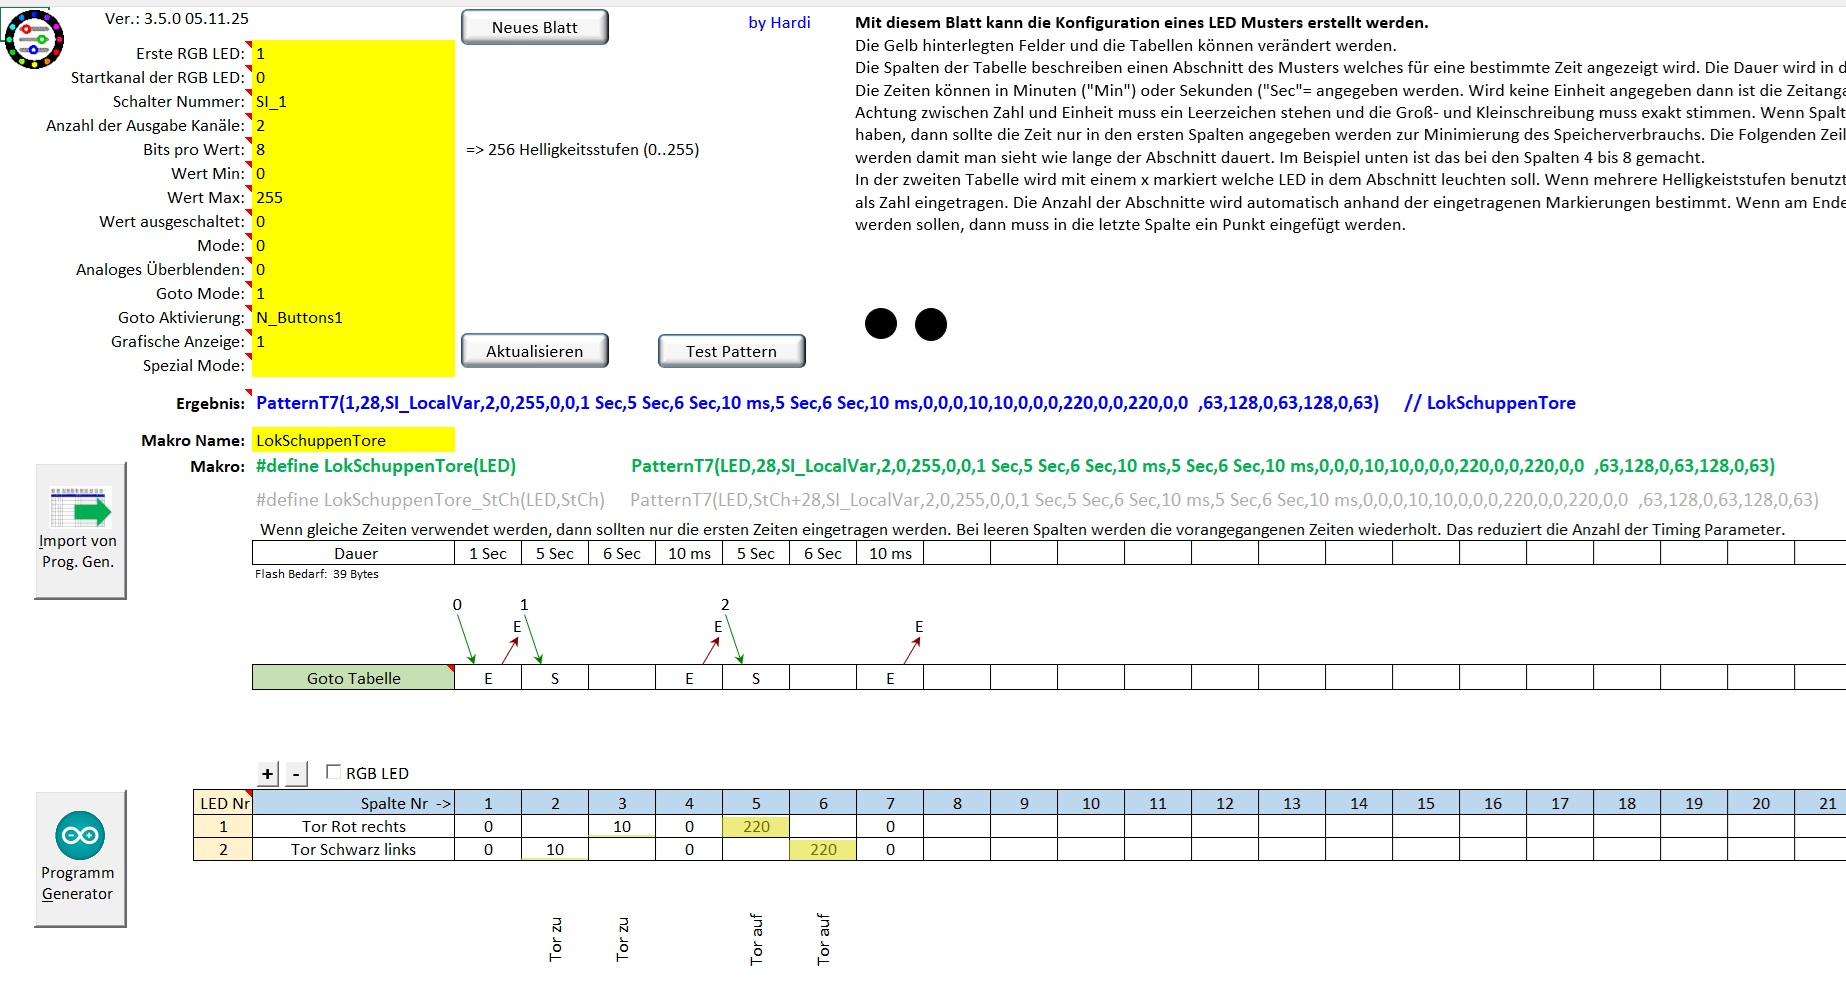Select the Goto Aktivierung N_Buttons1 field
The height and width of the screenshot is (984, 1846).
point(353,318)
